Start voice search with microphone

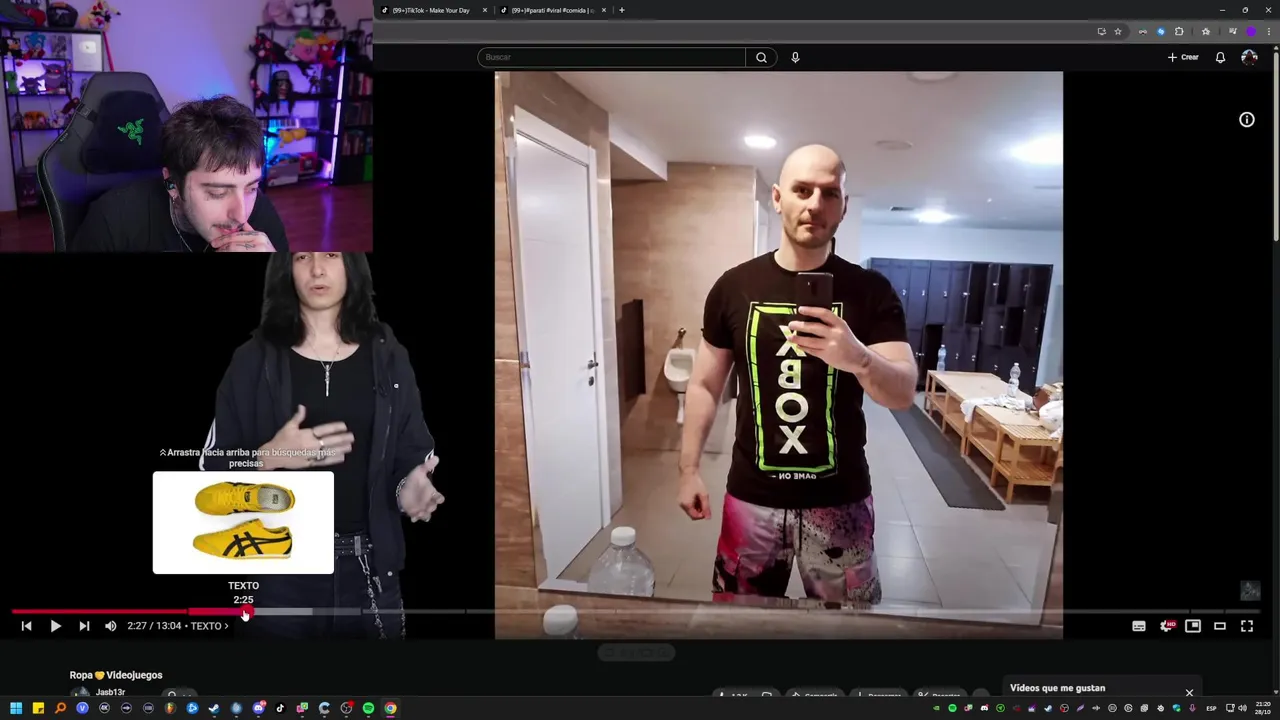click(x=795, y=57)
